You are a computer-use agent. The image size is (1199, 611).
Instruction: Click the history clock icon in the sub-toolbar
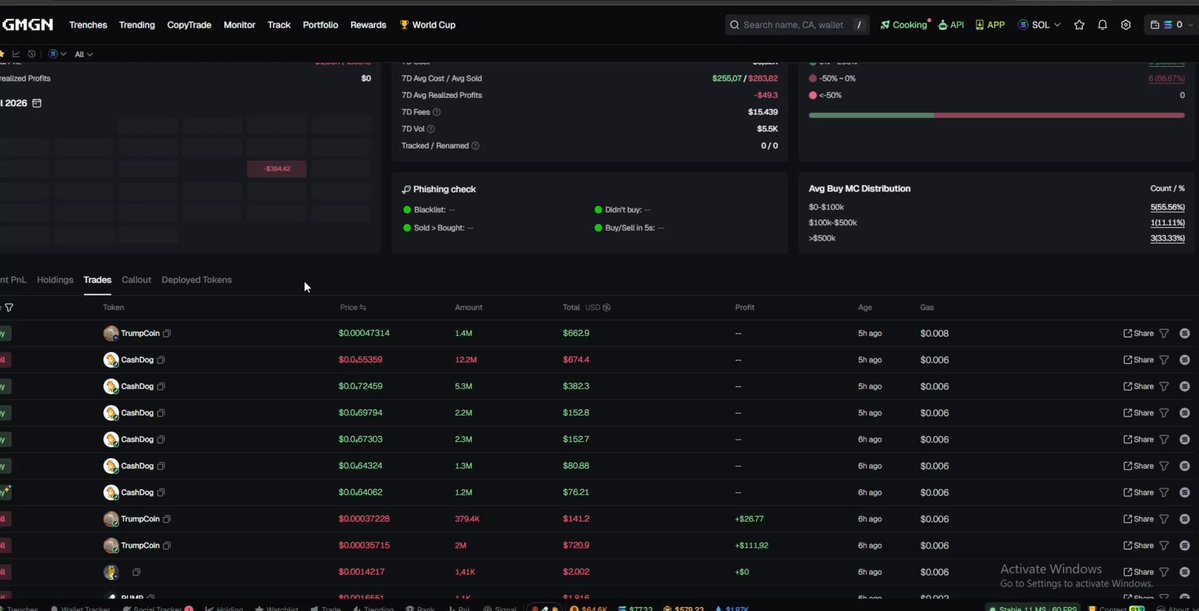coord(31,54)
